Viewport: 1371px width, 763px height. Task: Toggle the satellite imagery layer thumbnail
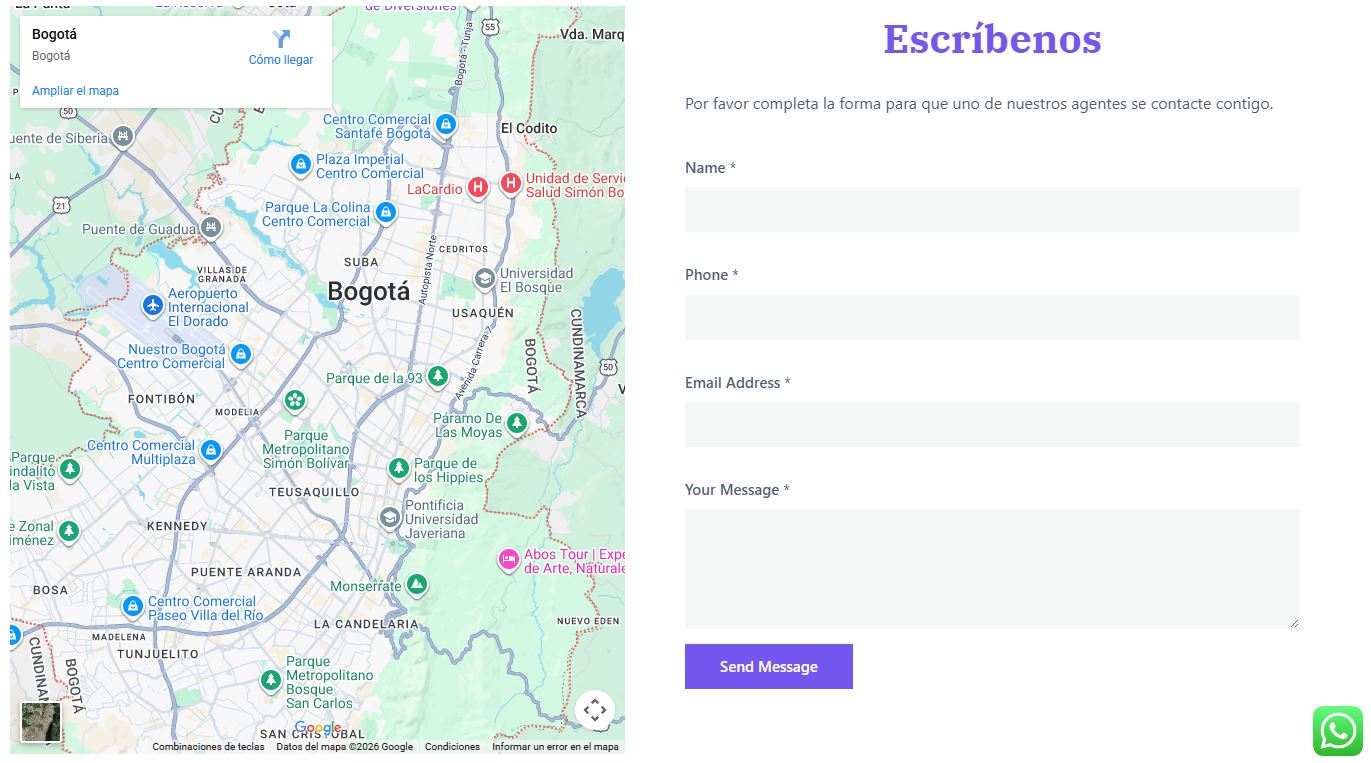(x=41, y=722)
